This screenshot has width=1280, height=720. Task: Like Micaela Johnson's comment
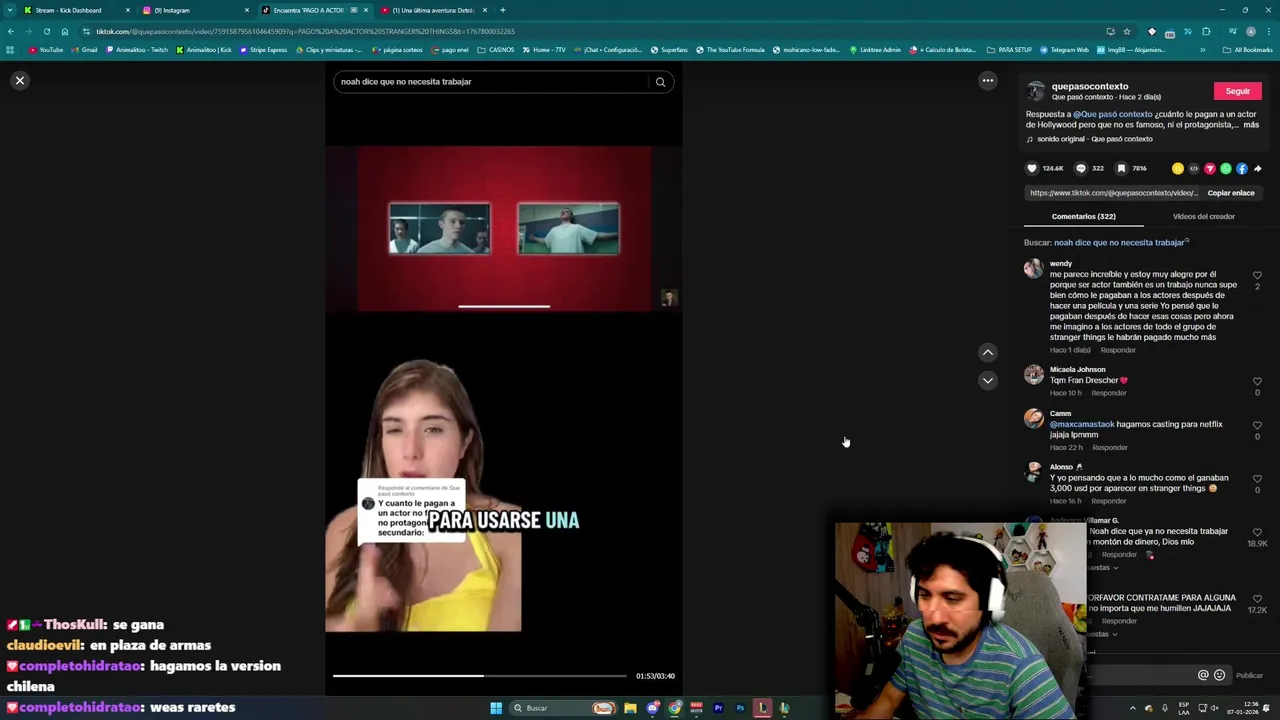coord(1257,381)
